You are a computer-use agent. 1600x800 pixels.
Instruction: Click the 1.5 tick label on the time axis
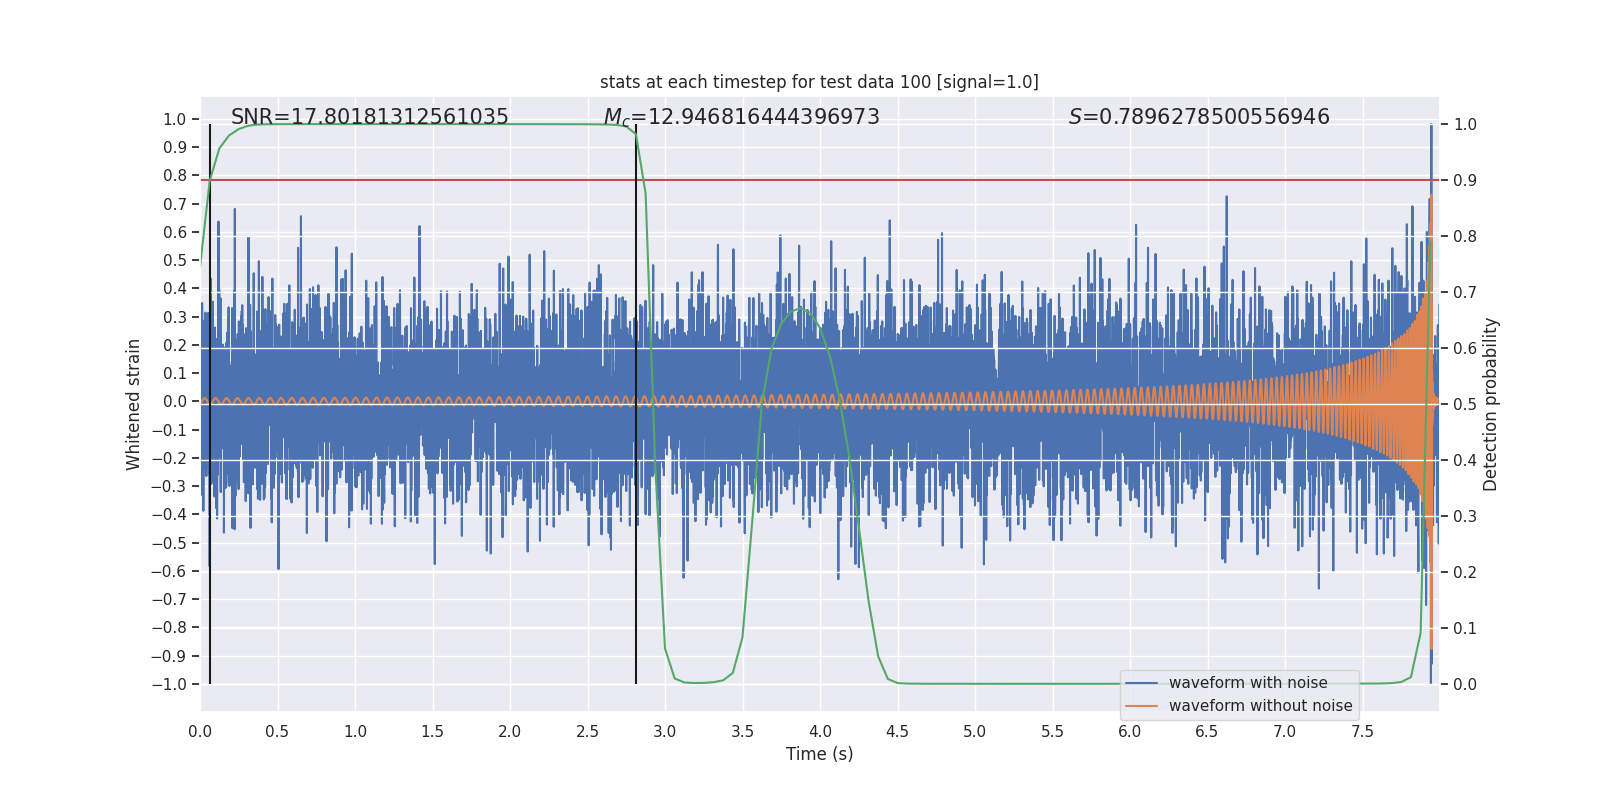click(x=432, y=732)
